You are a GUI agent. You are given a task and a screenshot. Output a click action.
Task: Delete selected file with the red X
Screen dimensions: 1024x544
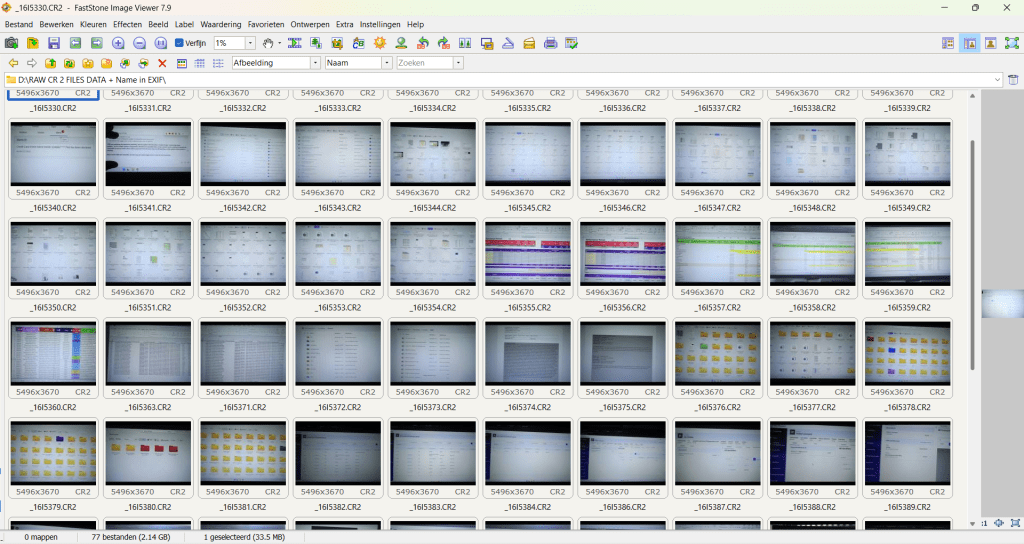162,63
